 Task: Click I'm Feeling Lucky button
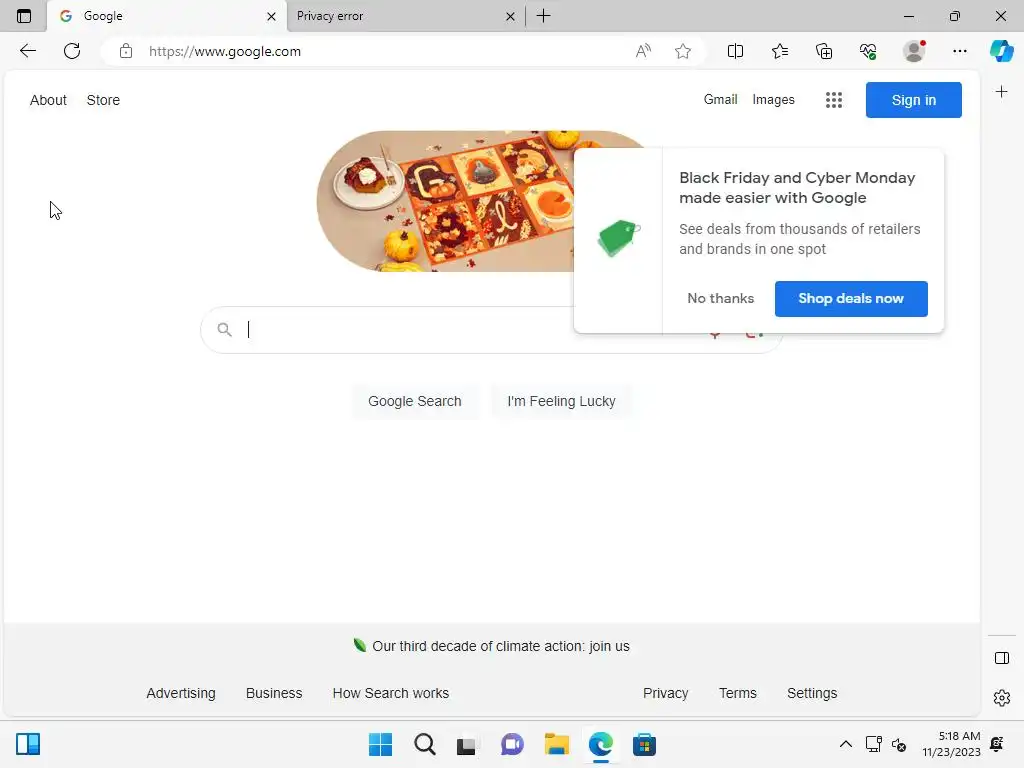(561, 401)
